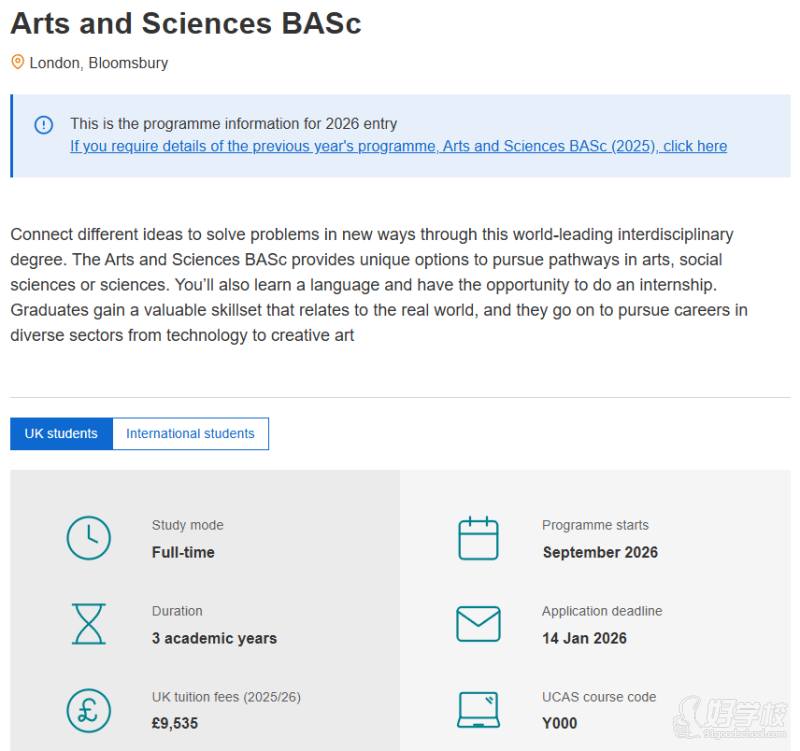Click the Full-time study mode value

coord(183,552)
